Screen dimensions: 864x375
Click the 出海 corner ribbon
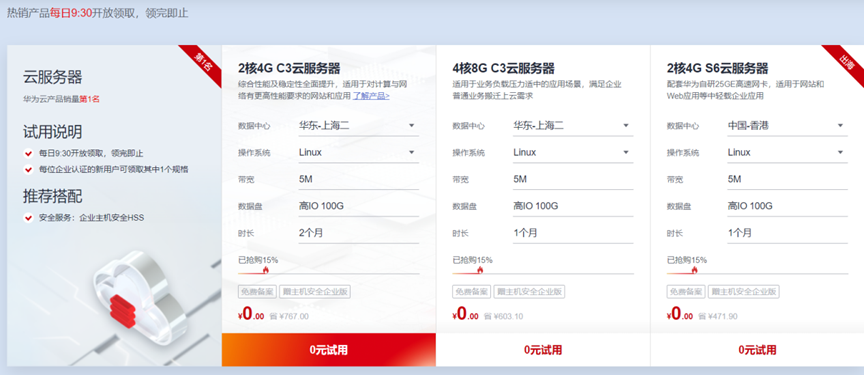pos(846,63)
